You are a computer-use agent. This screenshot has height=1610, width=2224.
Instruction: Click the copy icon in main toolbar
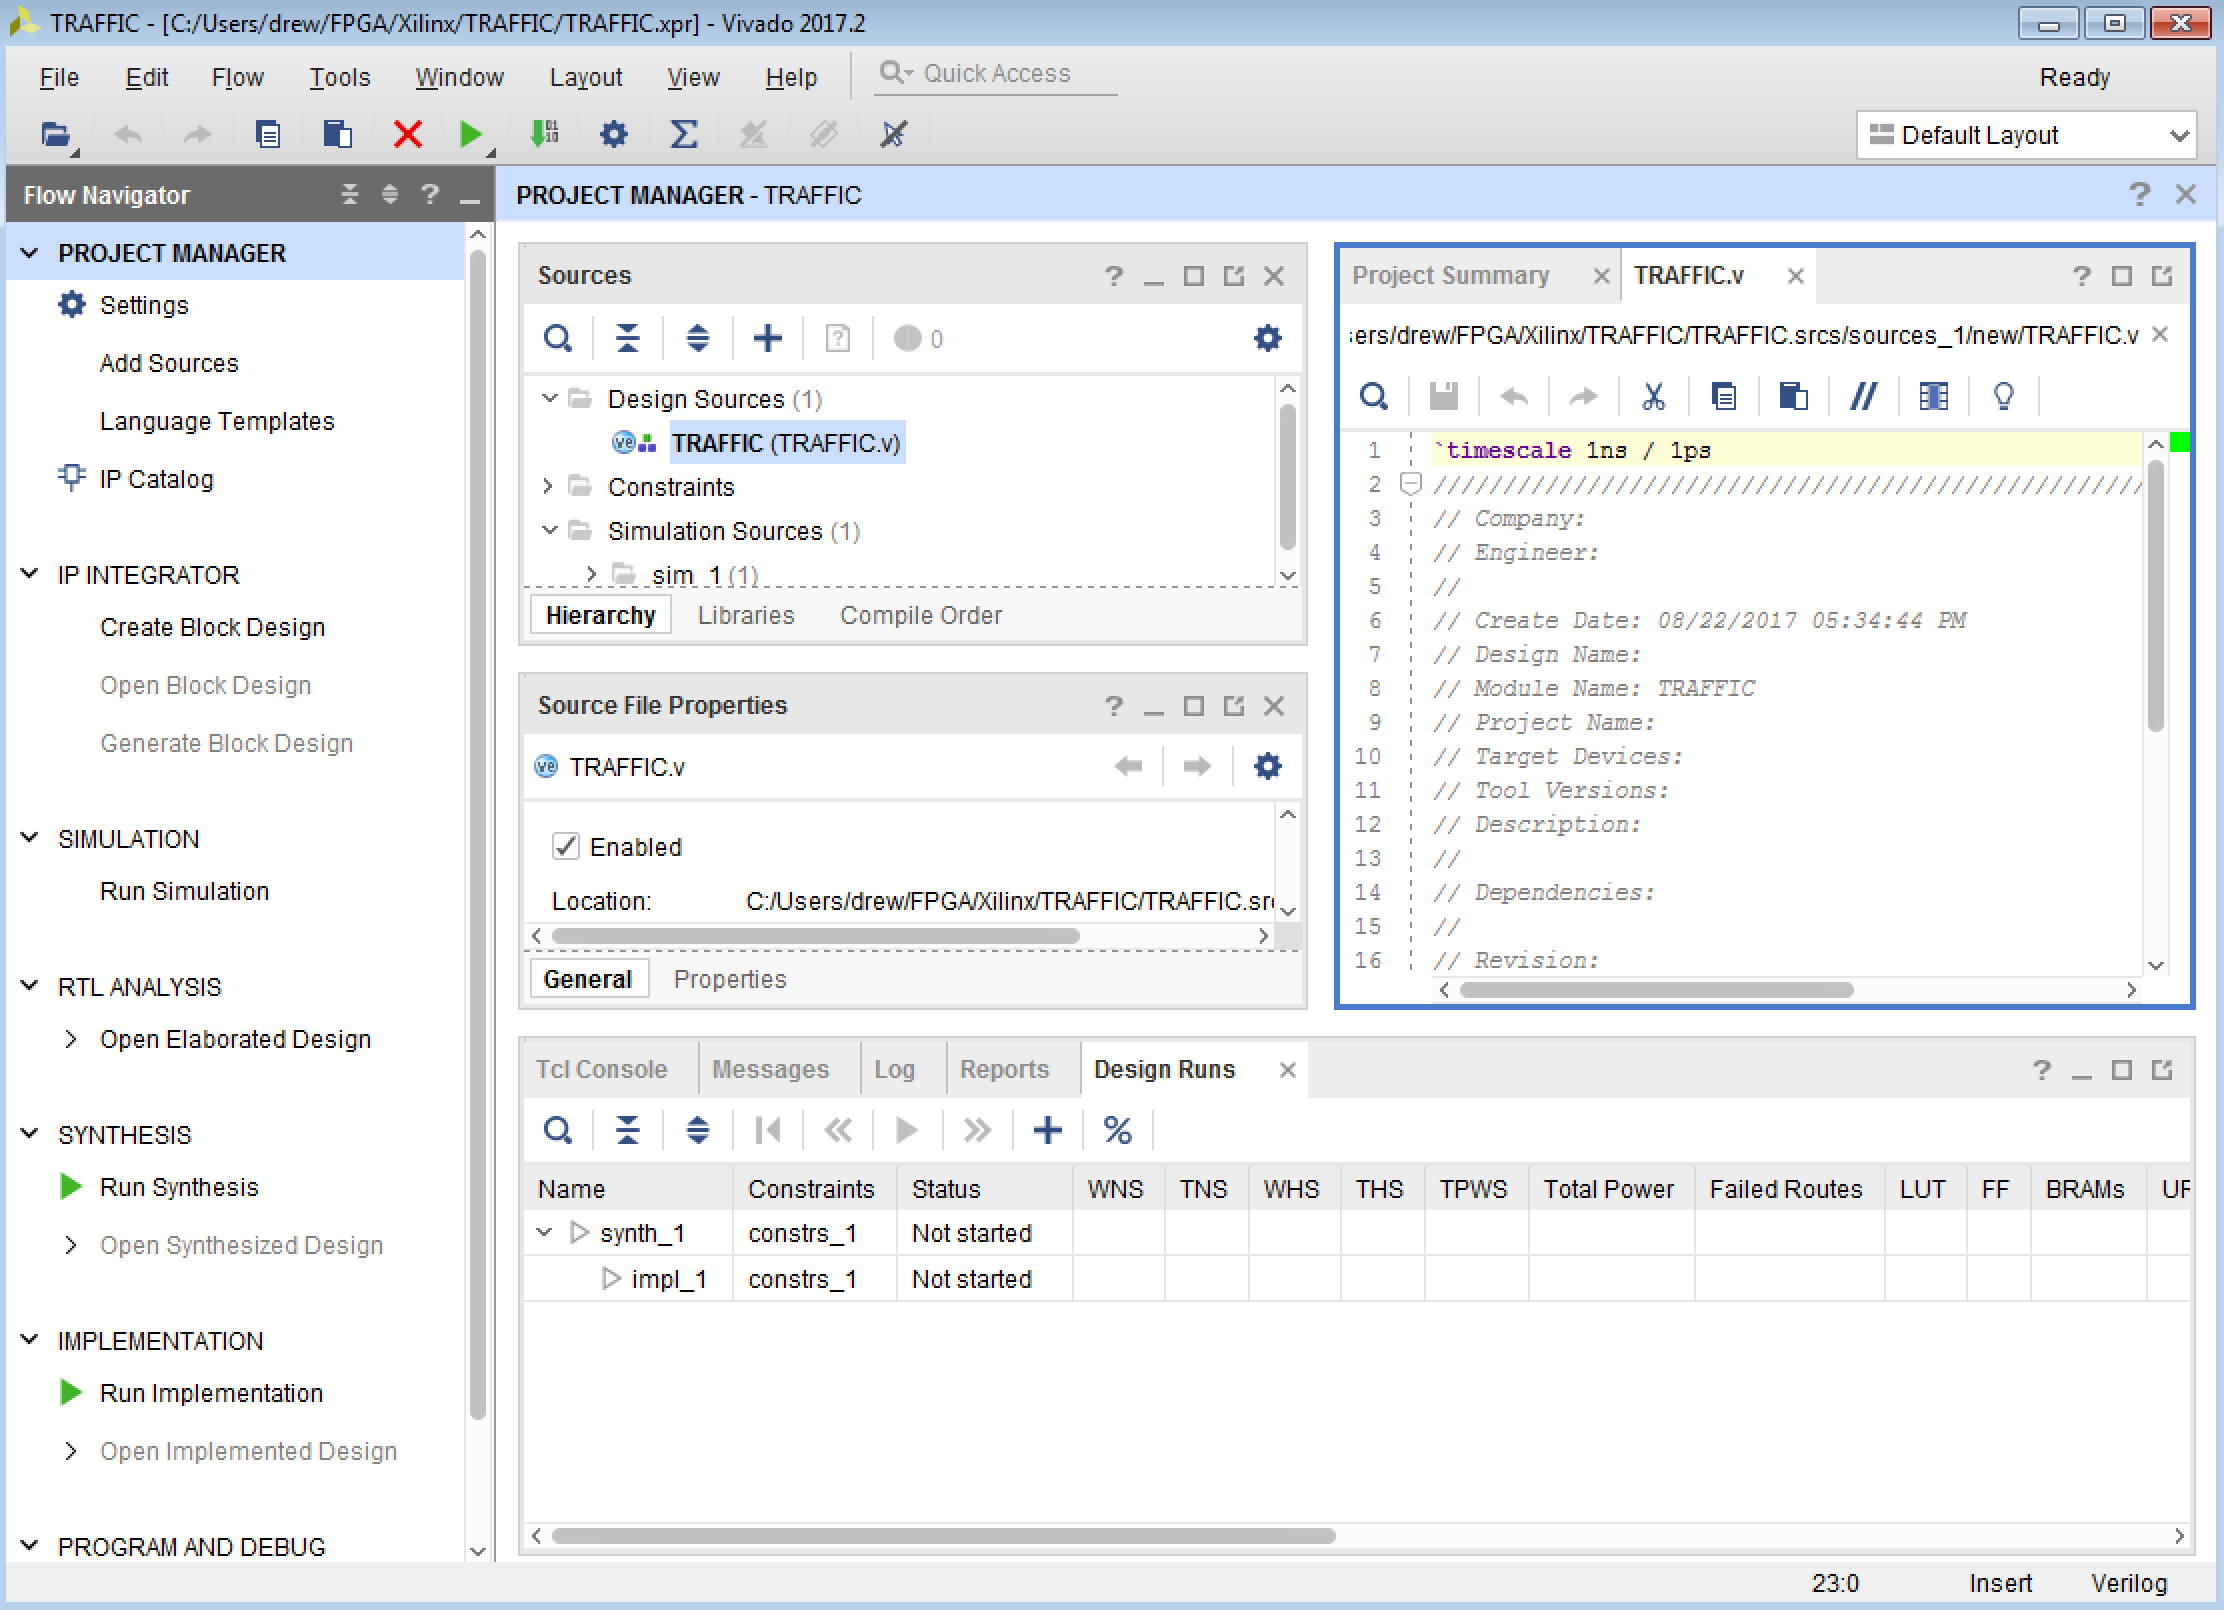268,134
